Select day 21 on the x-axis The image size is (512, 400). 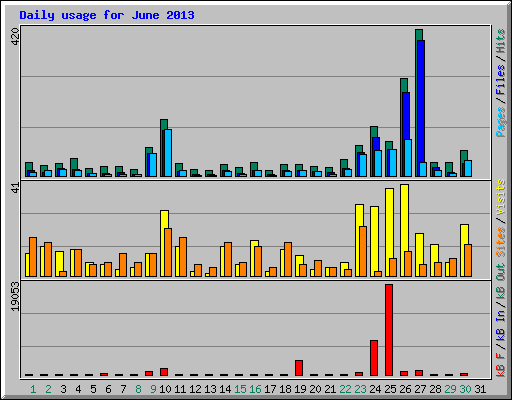pyautogui.click(x=330, y=389)
